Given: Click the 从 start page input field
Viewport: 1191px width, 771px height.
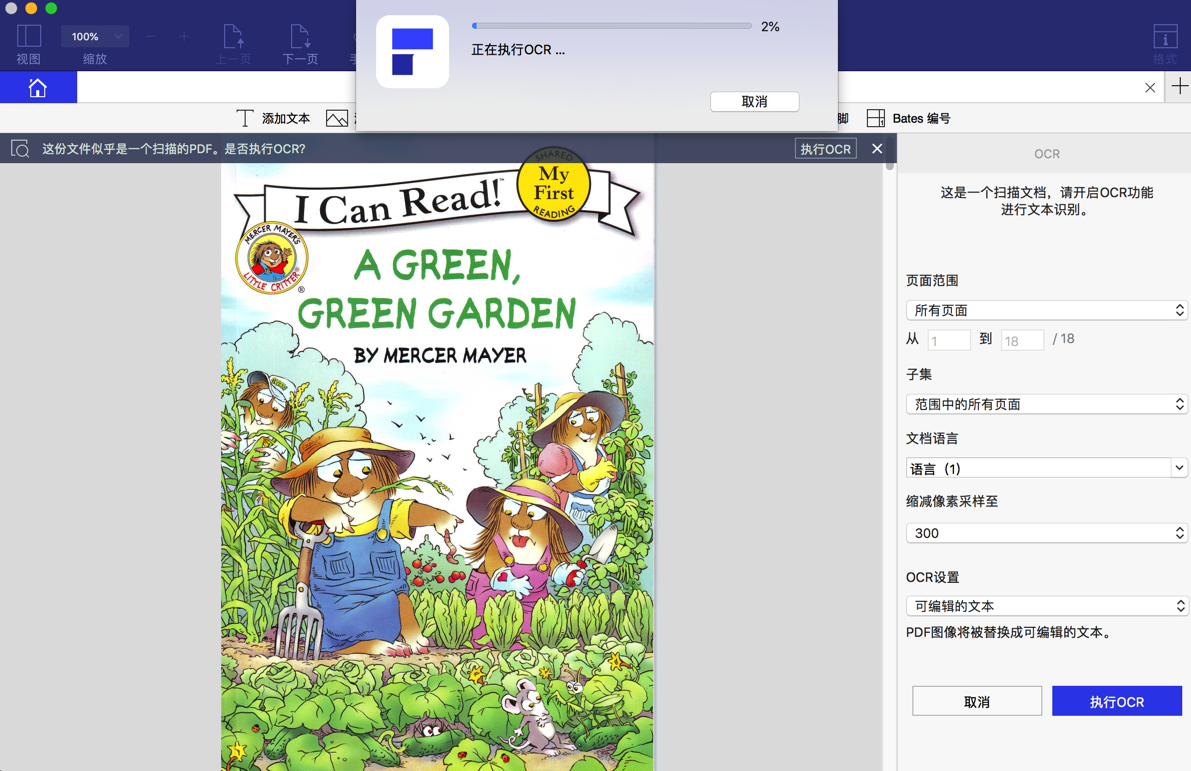Looking at the screenshot, I should tap(949, 340).
